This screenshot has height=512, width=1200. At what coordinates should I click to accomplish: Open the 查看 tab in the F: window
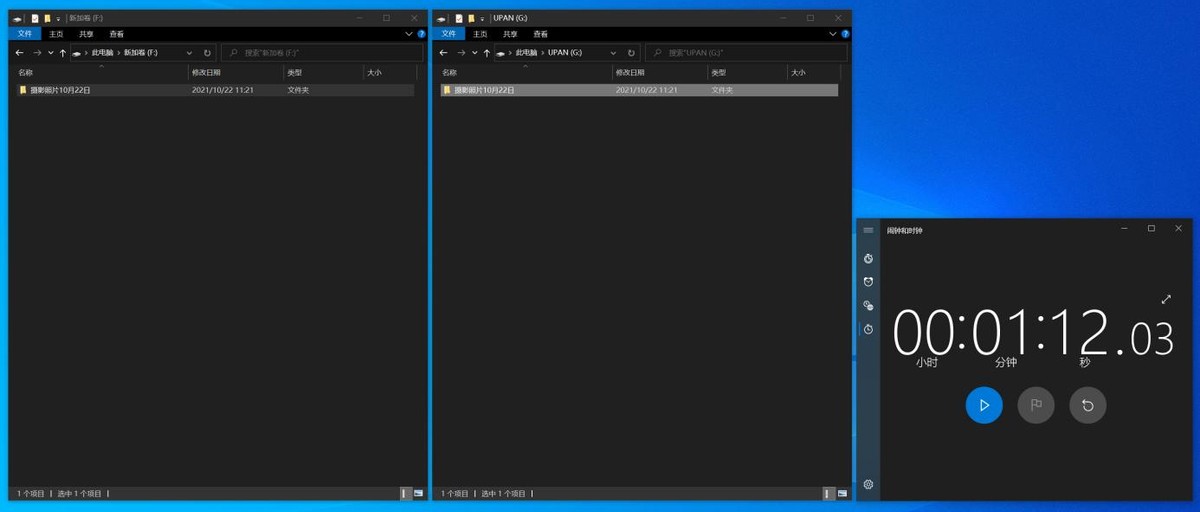117,34
